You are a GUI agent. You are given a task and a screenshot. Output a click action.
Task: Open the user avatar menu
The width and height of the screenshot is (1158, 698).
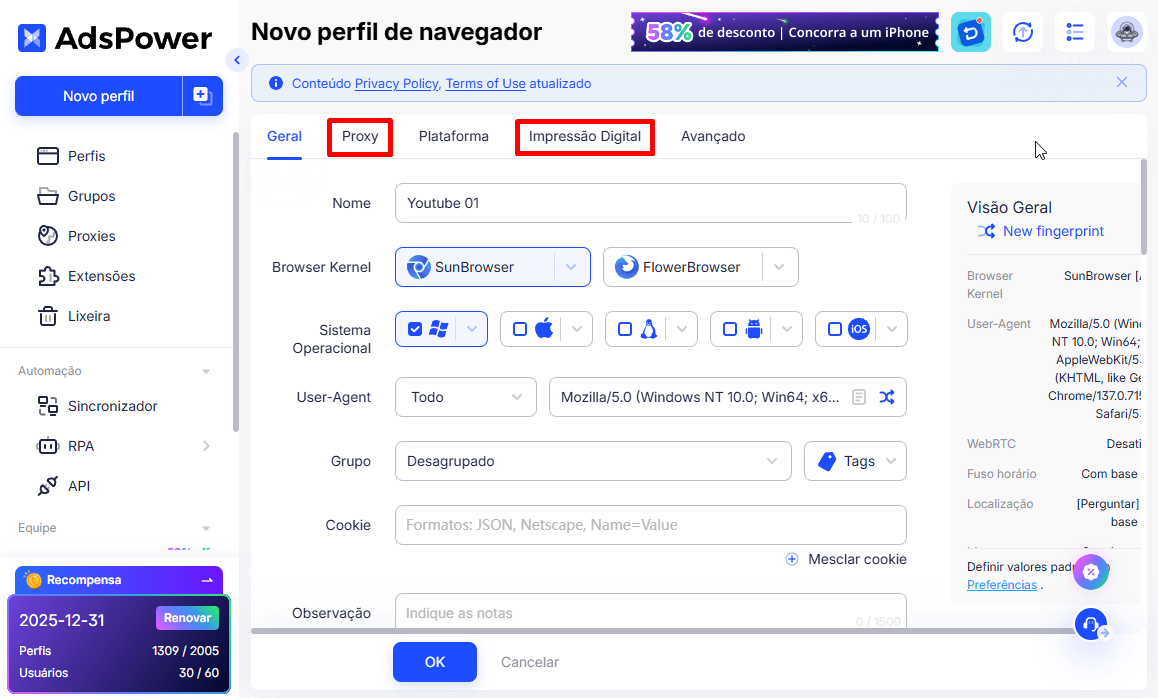1126,32
